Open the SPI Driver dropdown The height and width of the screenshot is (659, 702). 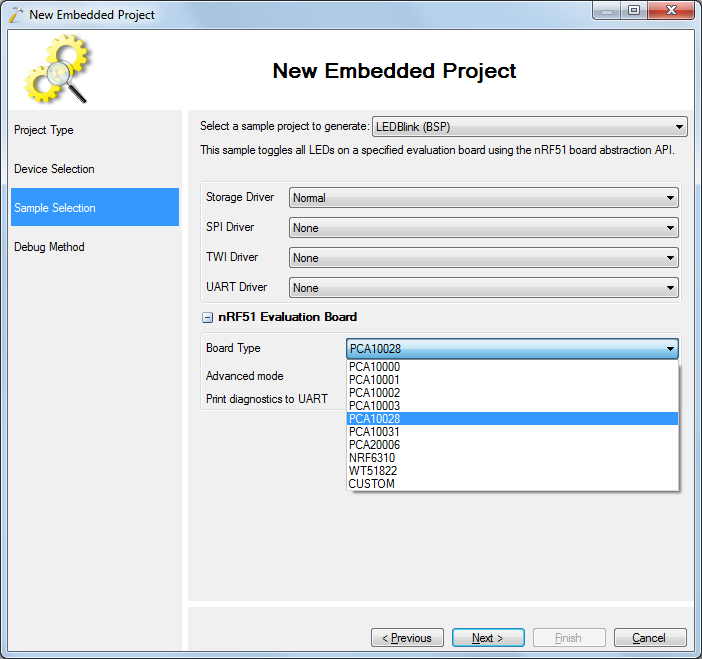pyautogui.click(x=484, y=227)
